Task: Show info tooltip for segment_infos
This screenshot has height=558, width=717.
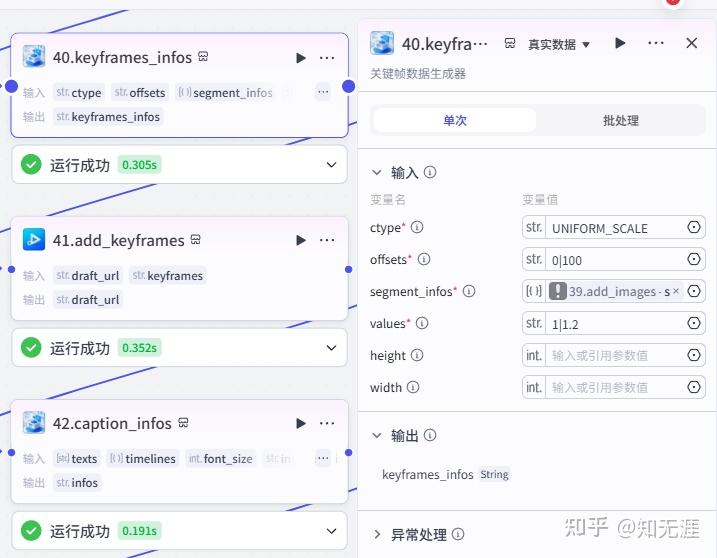Action: coord(469,291)
